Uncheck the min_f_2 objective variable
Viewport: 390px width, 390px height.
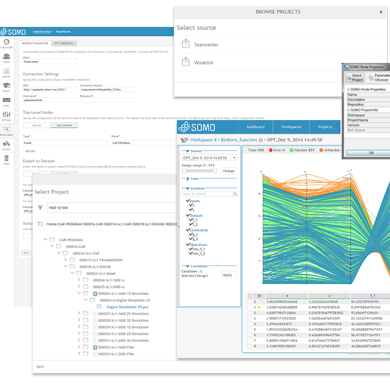(191, 254)
